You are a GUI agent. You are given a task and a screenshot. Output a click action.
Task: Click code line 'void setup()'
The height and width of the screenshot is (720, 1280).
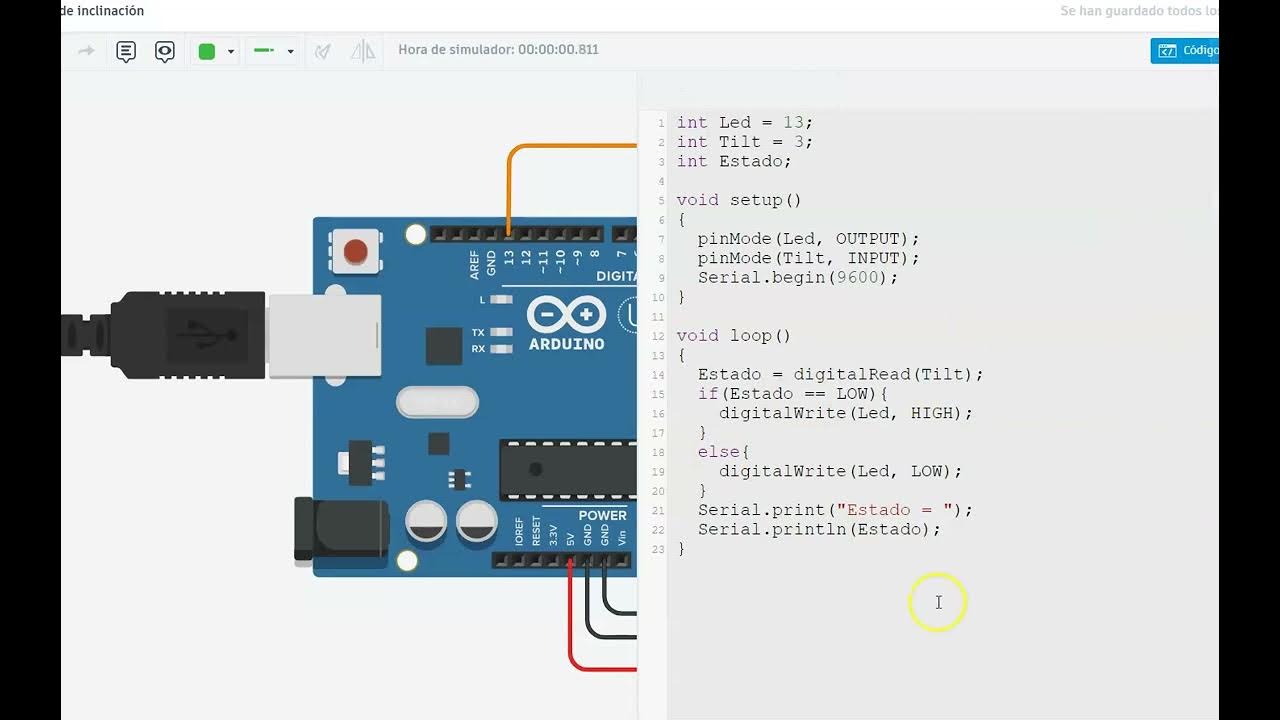coord(739,200)
